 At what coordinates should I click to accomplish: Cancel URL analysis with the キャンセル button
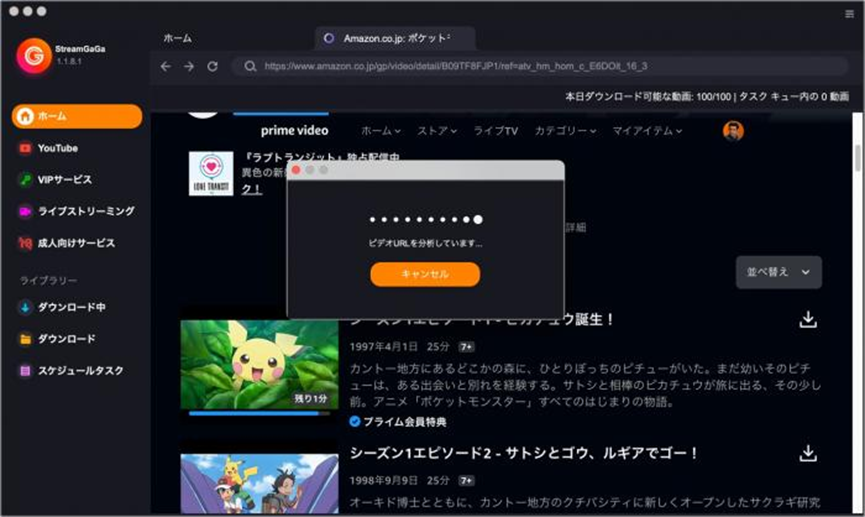pyautogui.click(x=425, y=274)
